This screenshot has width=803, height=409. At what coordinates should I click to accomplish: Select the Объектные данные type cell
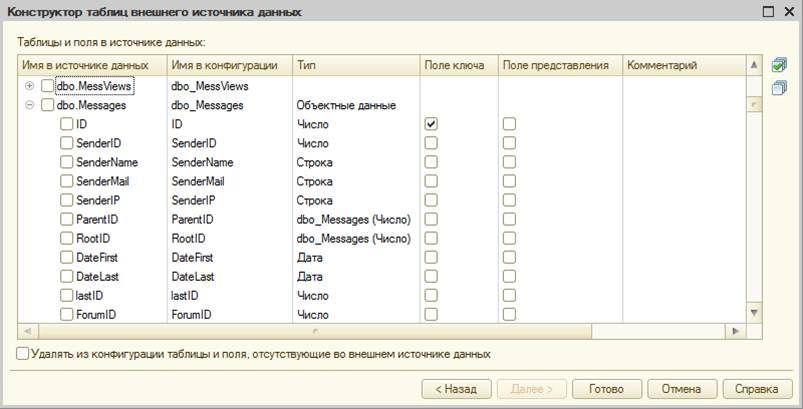pyautogui.click(x=356, y=105)
